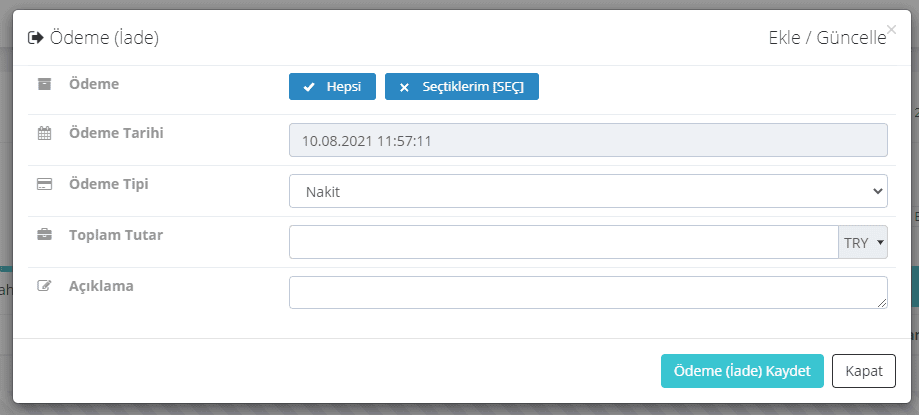The image size is (919, 415).
Task: Click the archive box icon beside Ödeme
Action: click(x=45, y=84)
